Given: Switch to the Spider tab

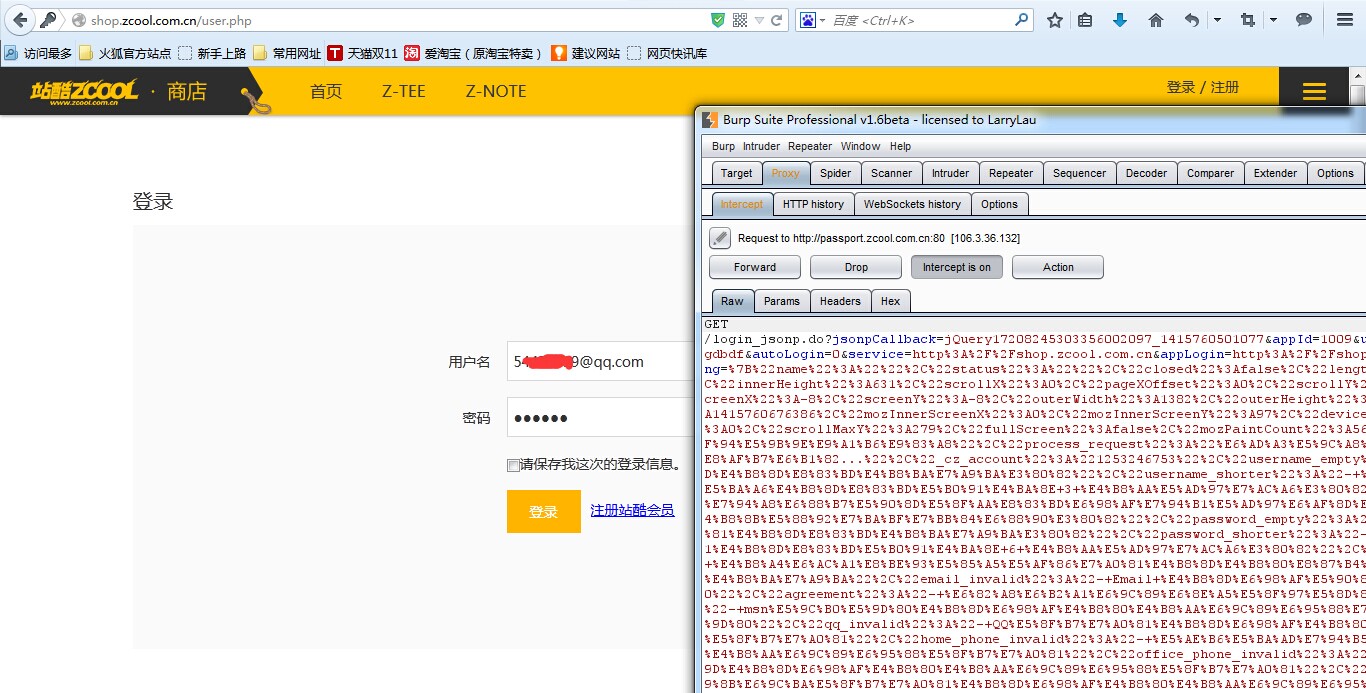Looking at the screenshot, I should 836,173.
